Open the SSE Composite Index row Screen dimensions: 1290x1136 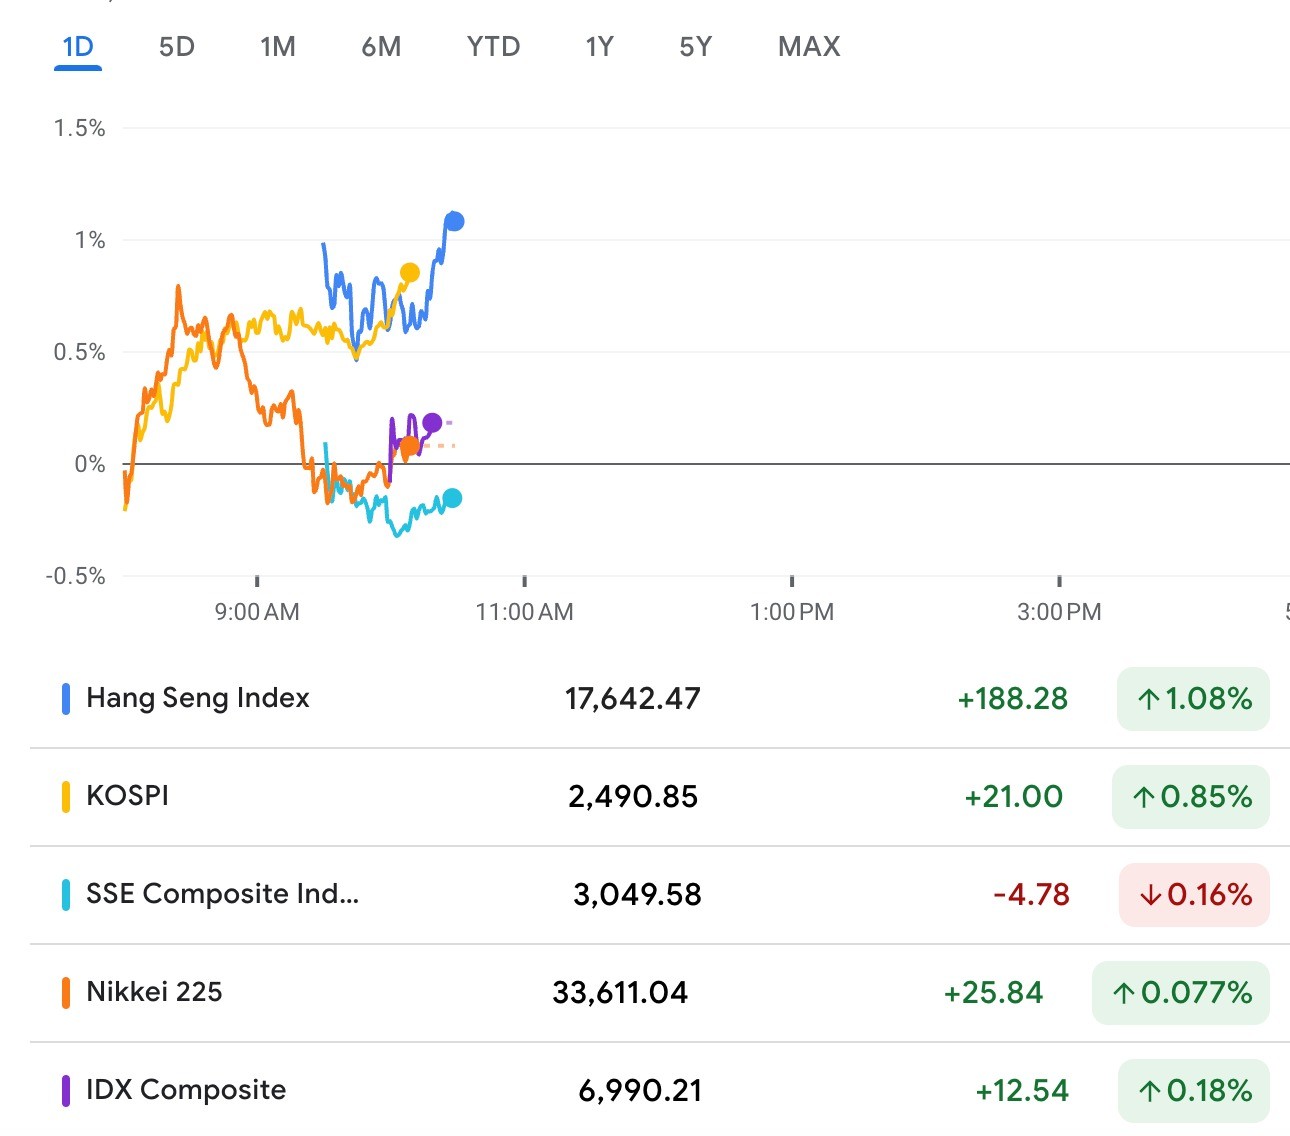pyautogui.click(x=660, y=894)
